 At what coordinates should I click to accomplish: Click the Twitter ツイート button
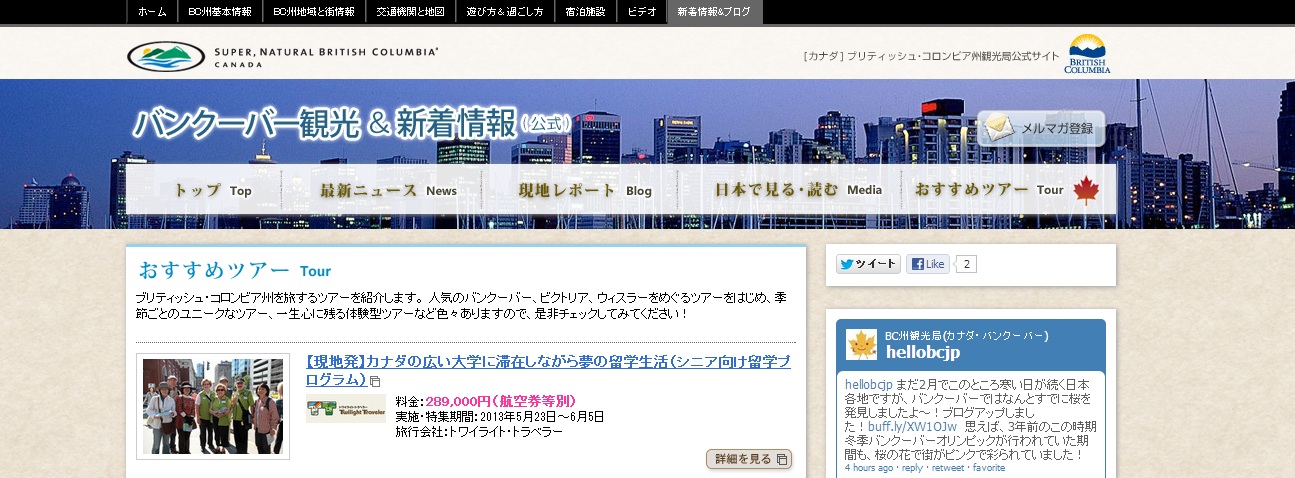coord(868,264)
